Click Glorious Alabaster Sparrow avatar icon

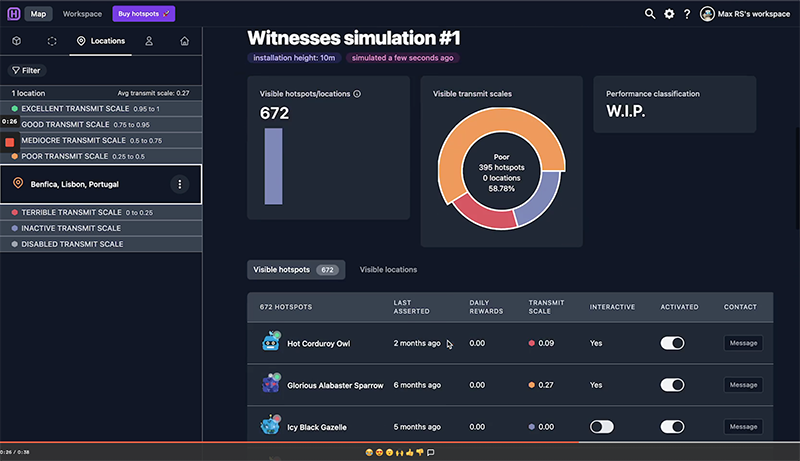pyautogui.click(x=271, y=383)
